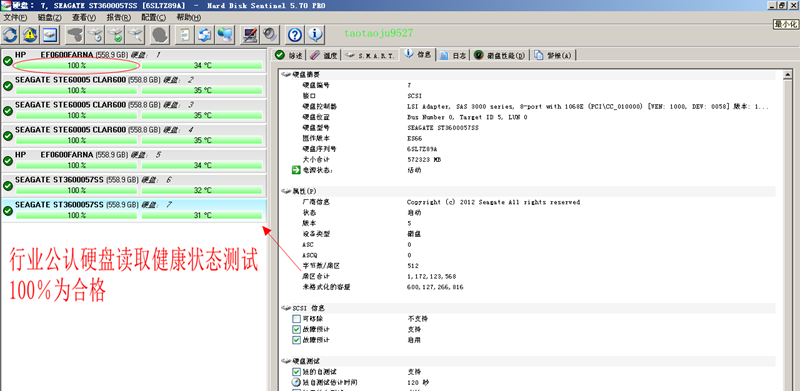Click the firmware version value ES66

414,138
